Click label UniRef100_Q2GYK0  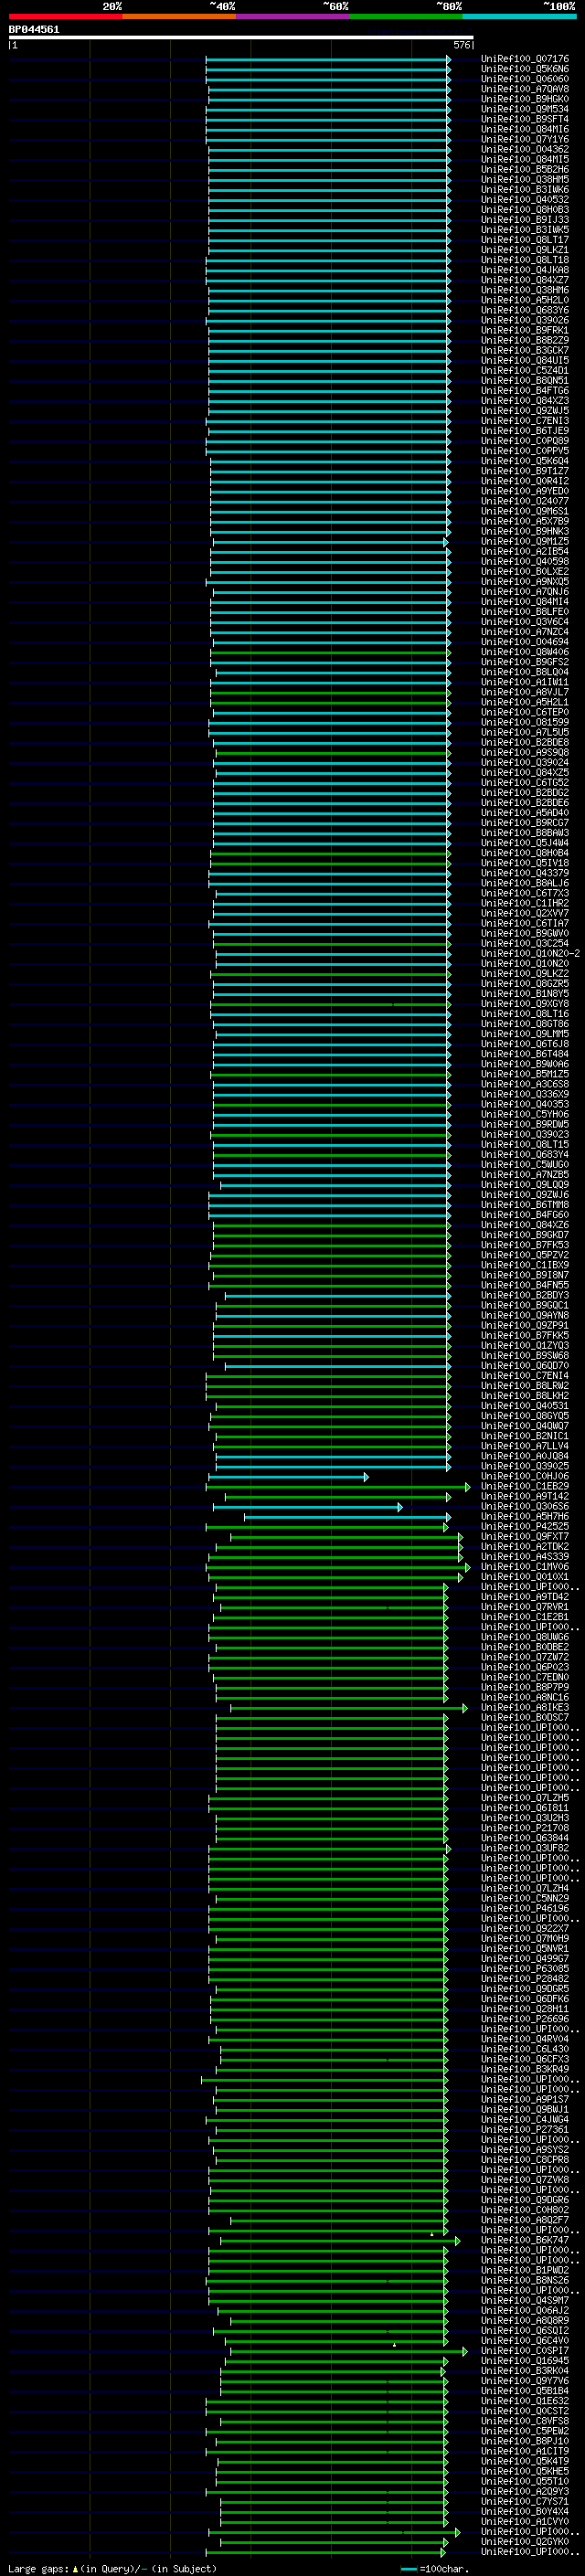click(x=525, y=2541)
